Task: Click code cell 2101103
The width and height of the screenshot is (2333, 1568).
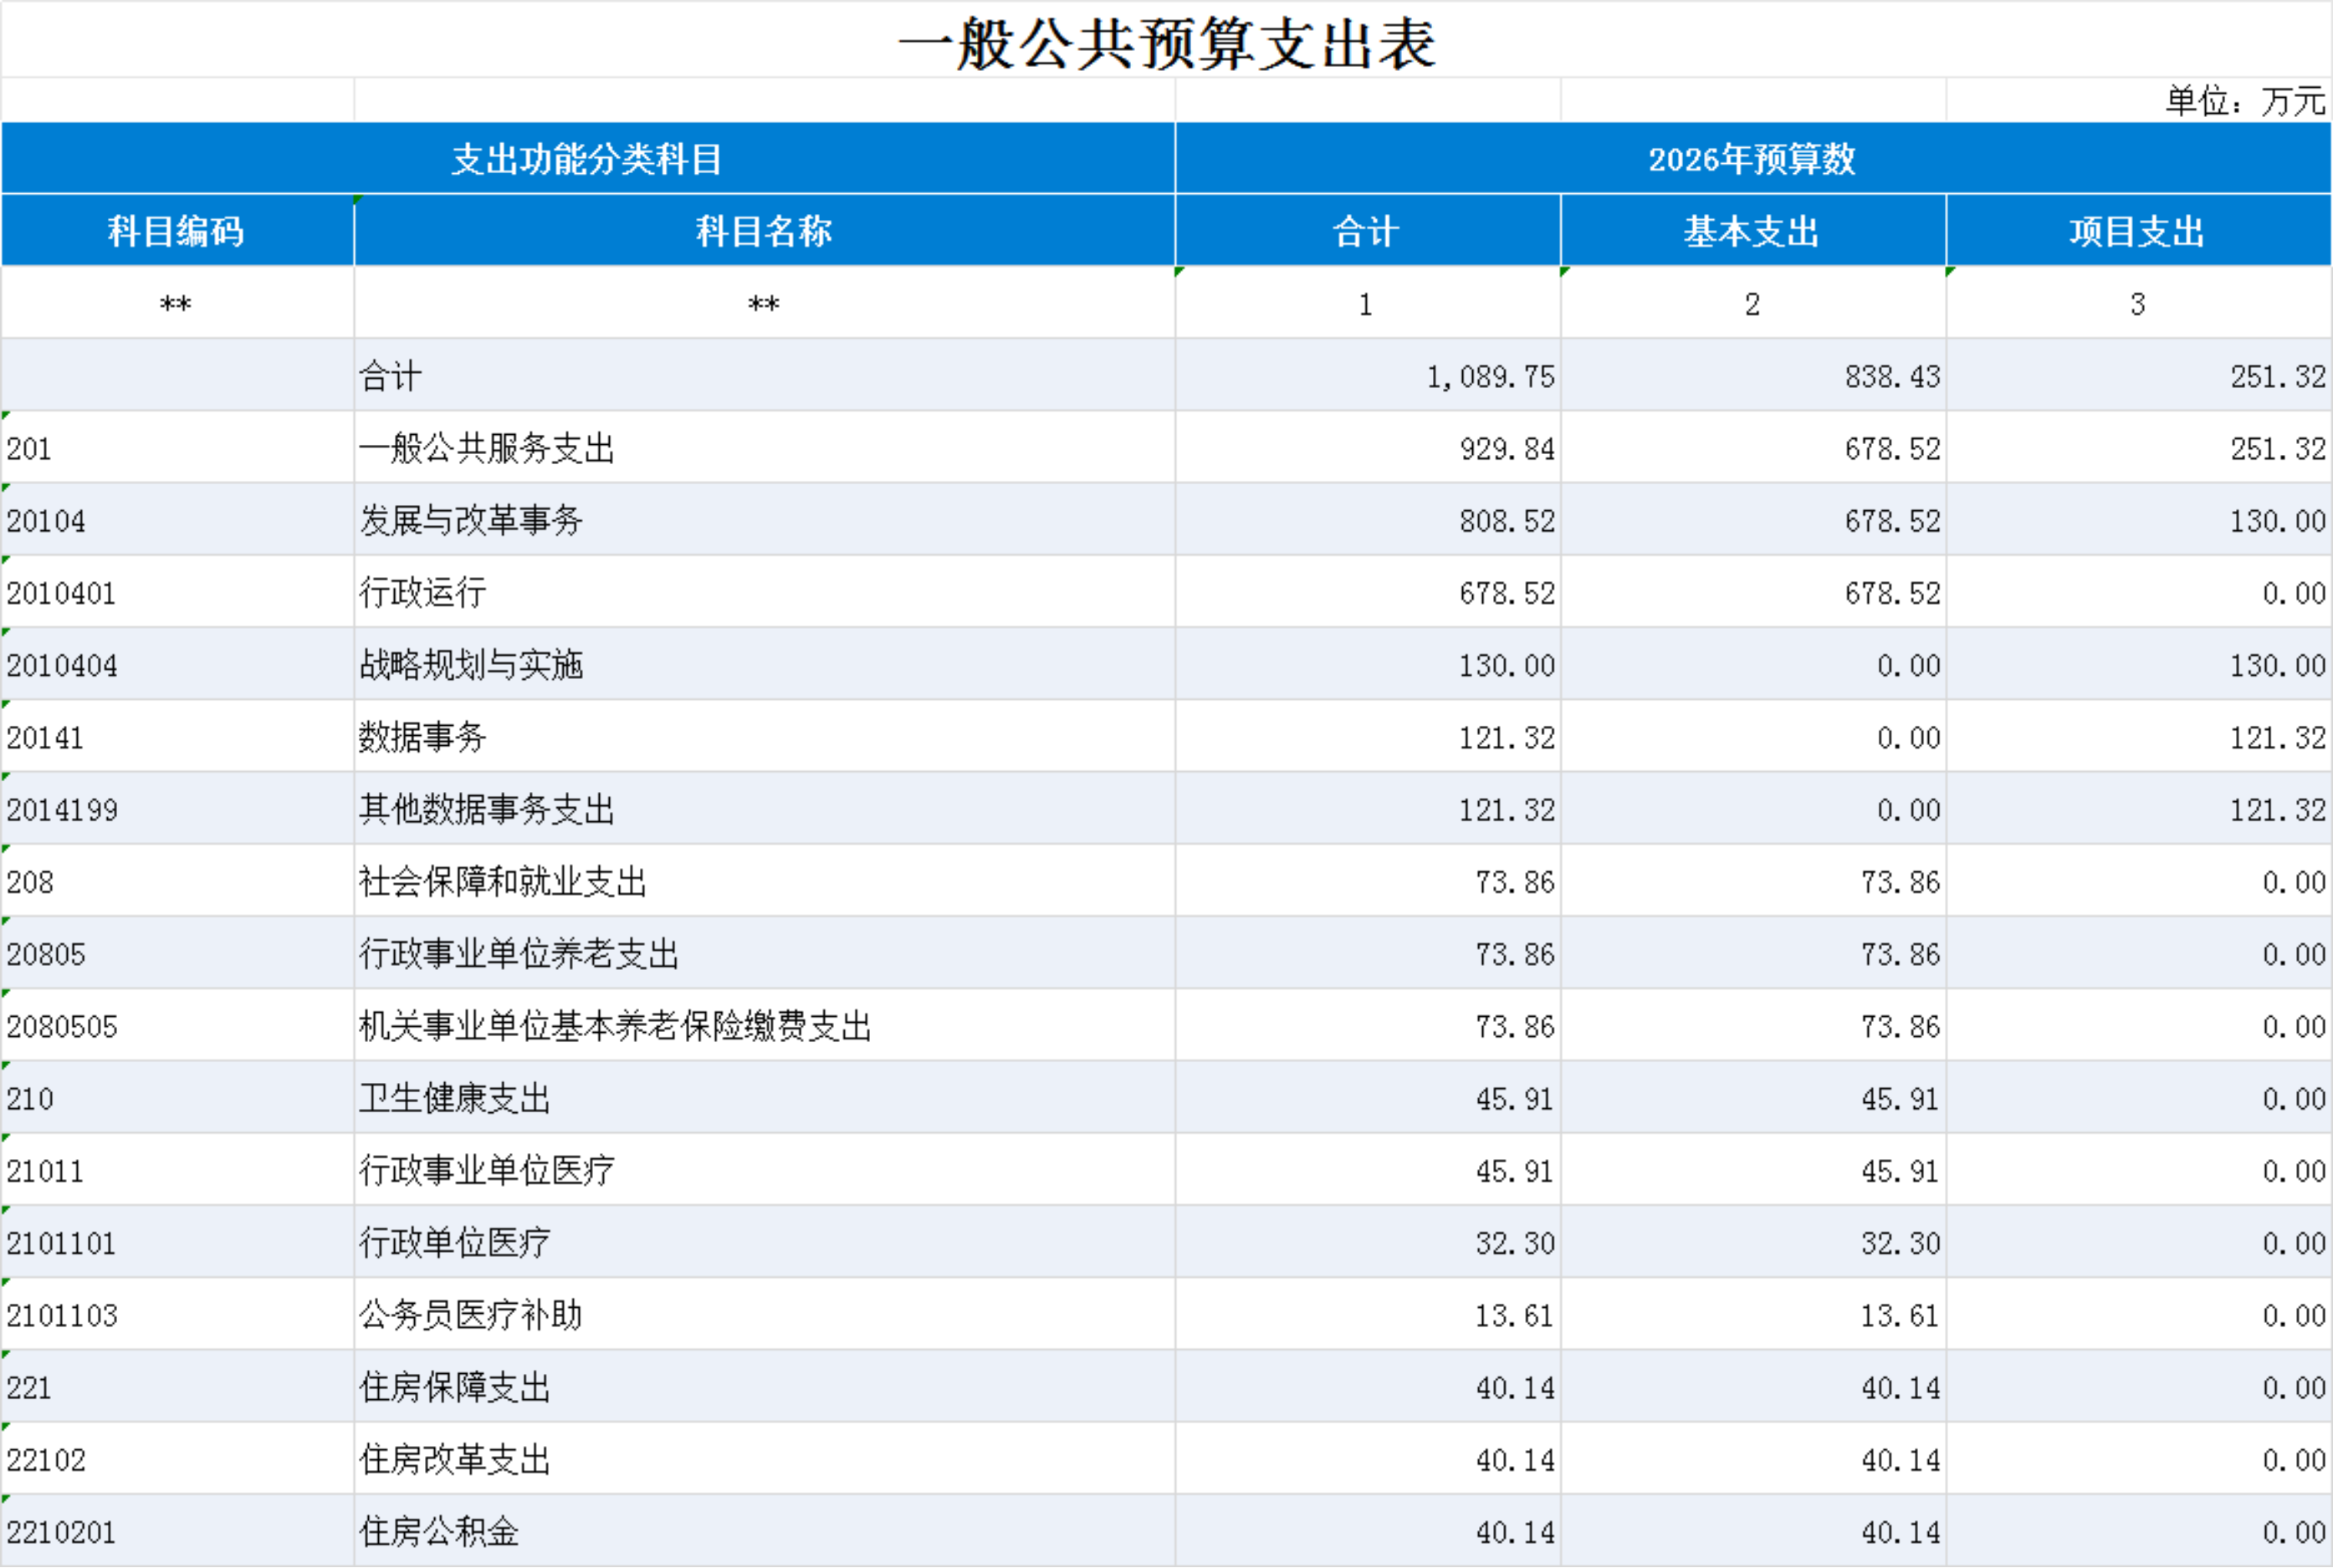Action: click(x=62, y=1316)
